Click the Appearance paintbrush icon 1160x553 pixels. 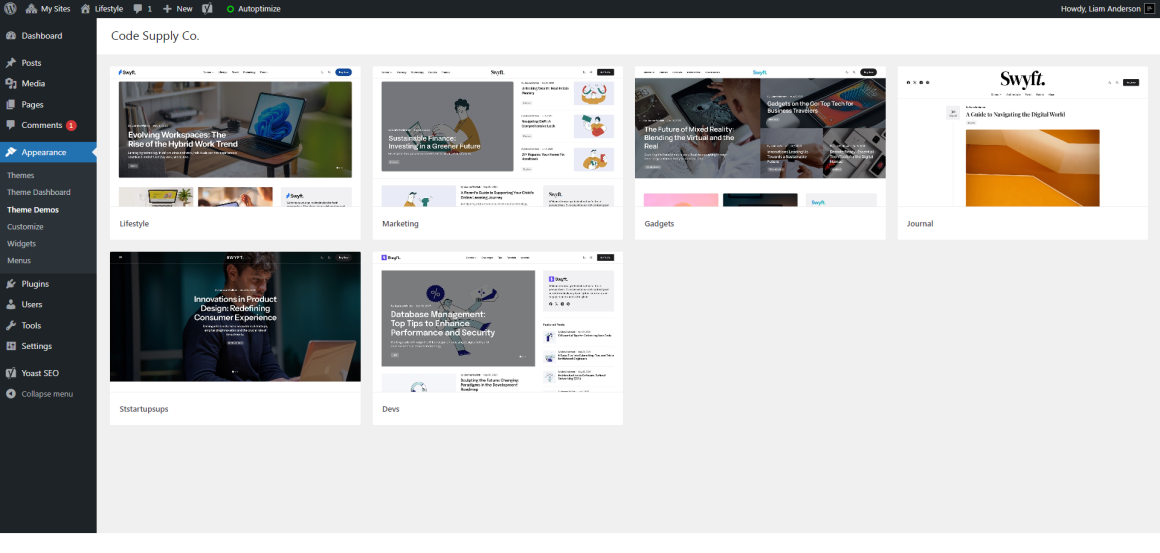pos(11,152)
